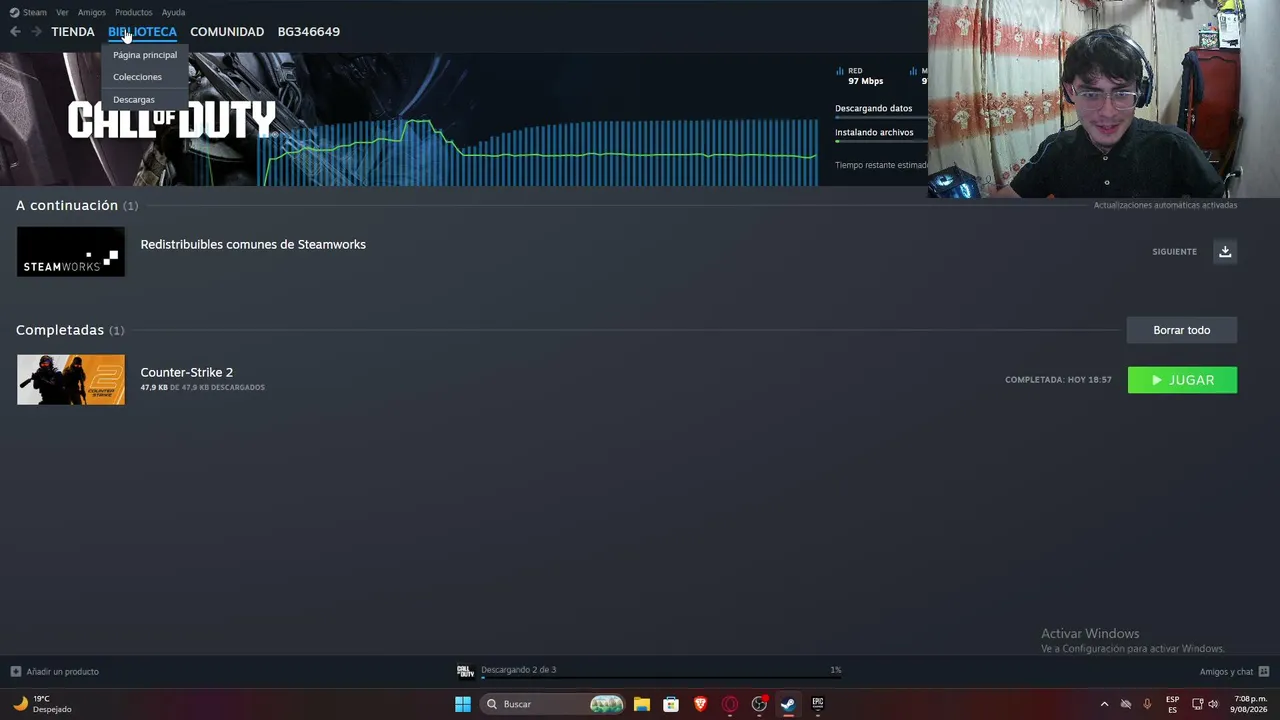The image size is (1280, 720).
Task: Click the SIGUIENTE label for Steamworks
Action: coord(1174,252)
